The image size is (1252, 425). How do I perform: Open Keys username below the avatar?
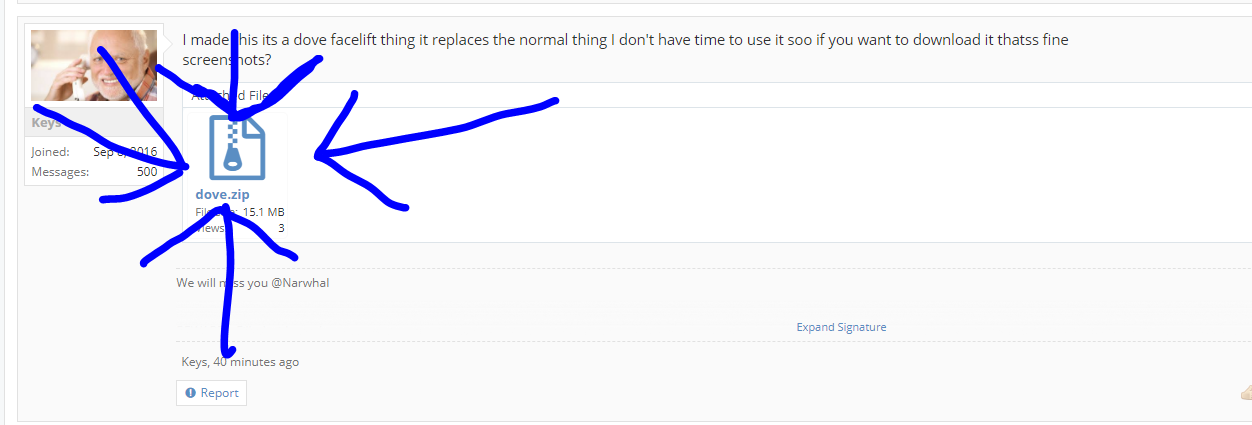pos(46,122)
